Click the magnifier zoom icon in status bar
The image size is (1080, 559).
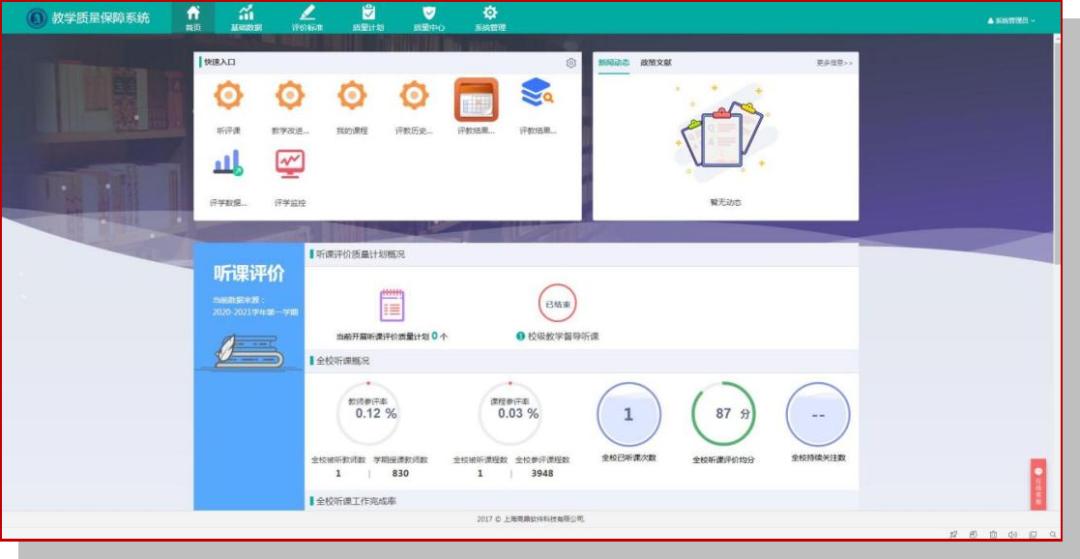tap(1052, 534)
